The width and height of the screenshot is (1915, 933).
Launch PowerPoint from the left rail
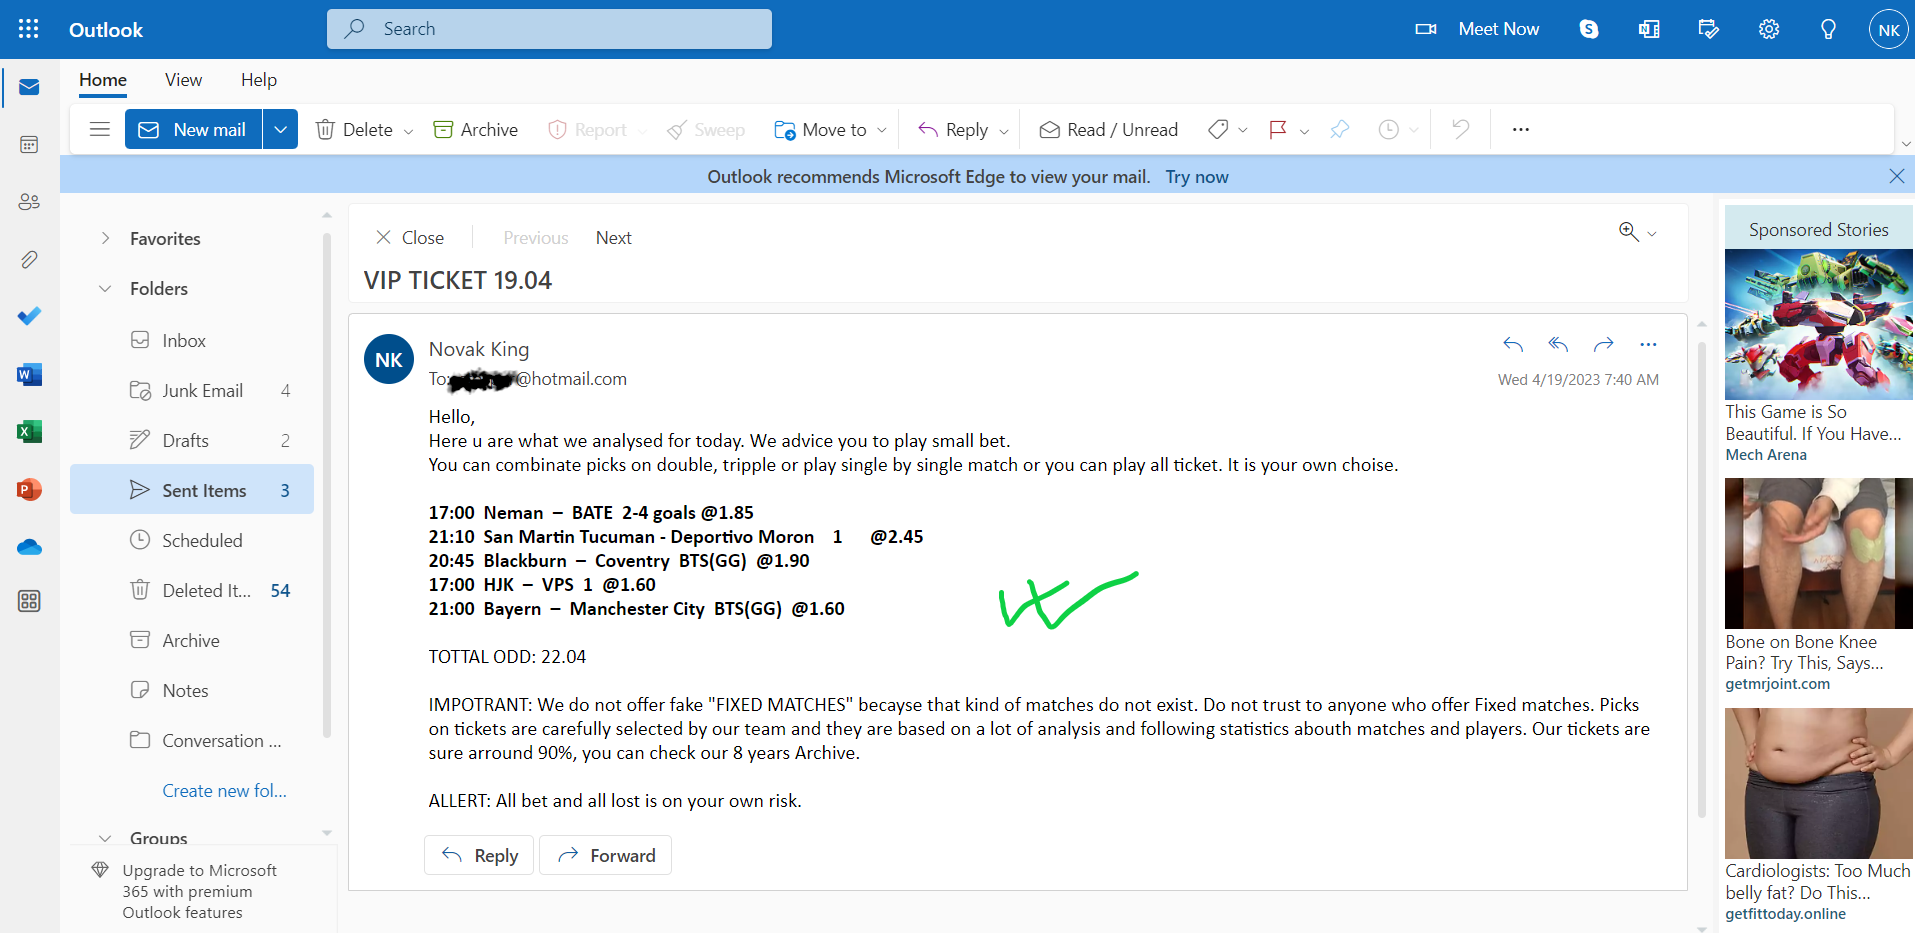pos(29,489)
